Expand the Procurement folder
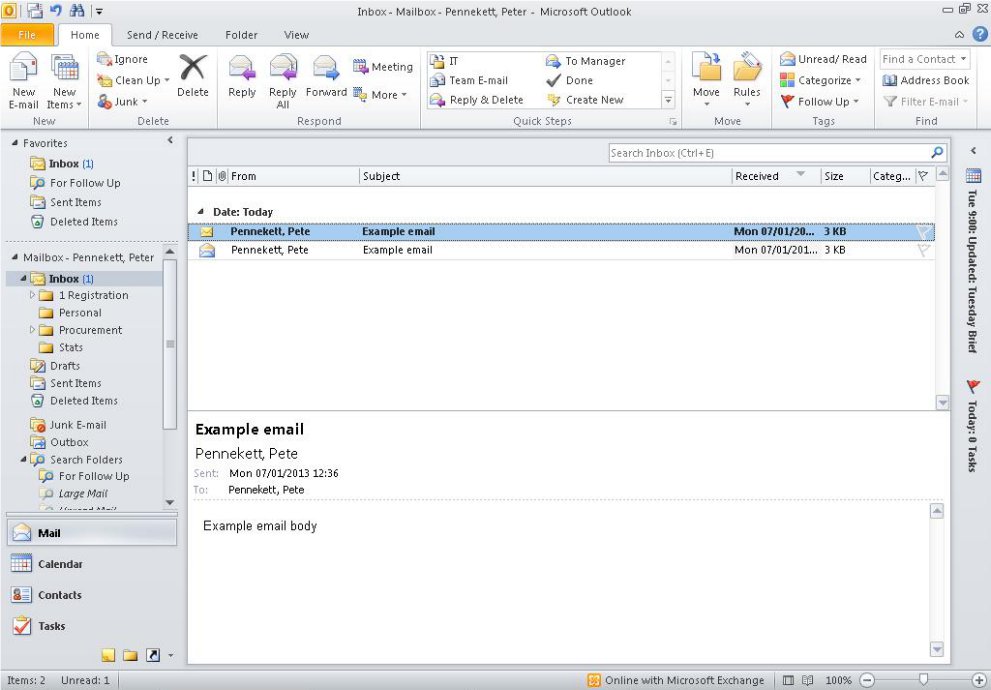The image size is (991, 690). click(x=33, y=330)
